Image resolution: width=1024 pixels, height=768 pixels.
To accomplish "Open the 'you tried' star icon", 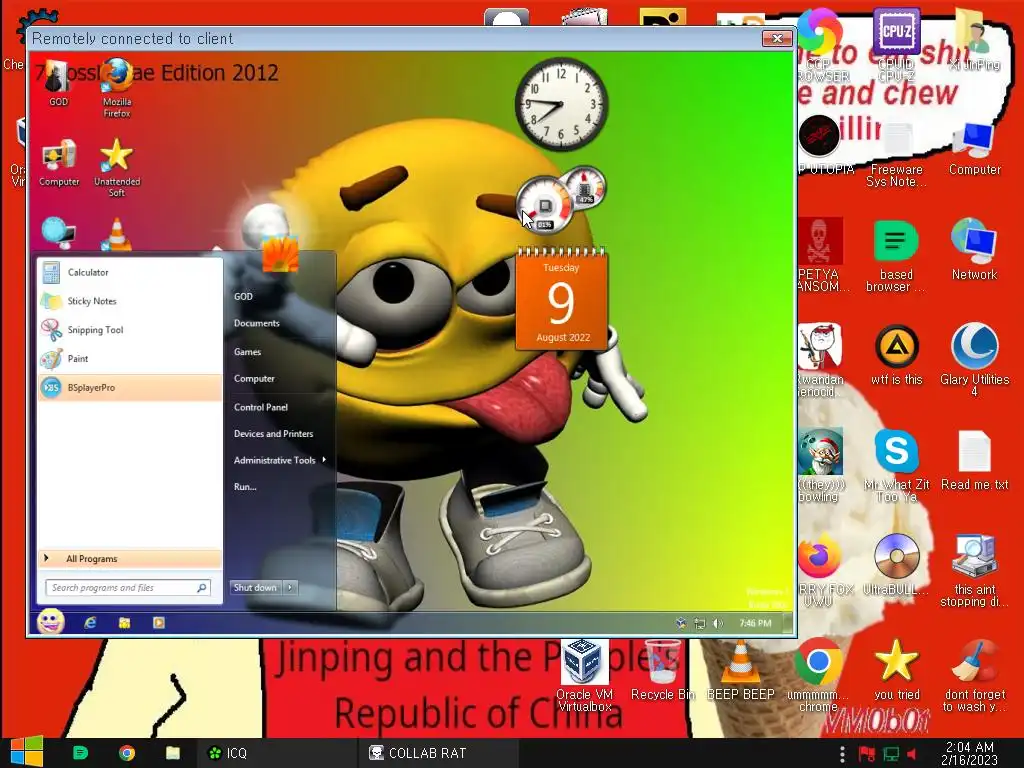I will [x=896, y=670].
